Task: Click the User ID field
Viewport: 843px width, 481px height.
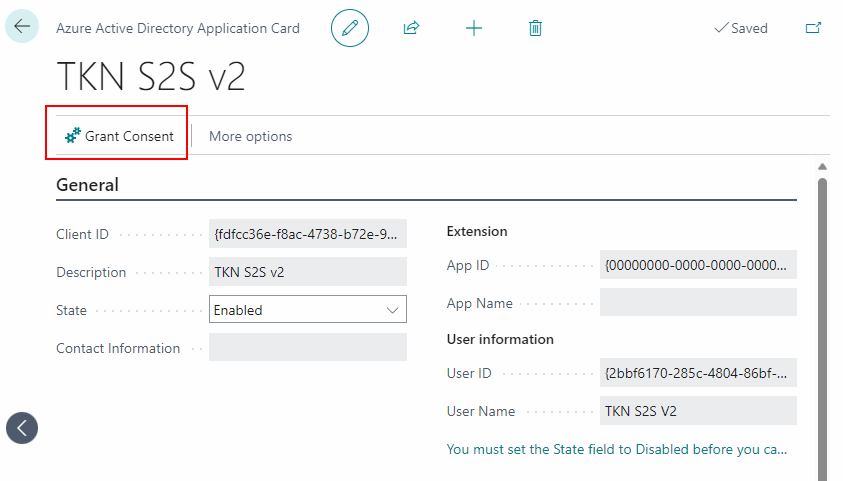Action: pos(698,373)
